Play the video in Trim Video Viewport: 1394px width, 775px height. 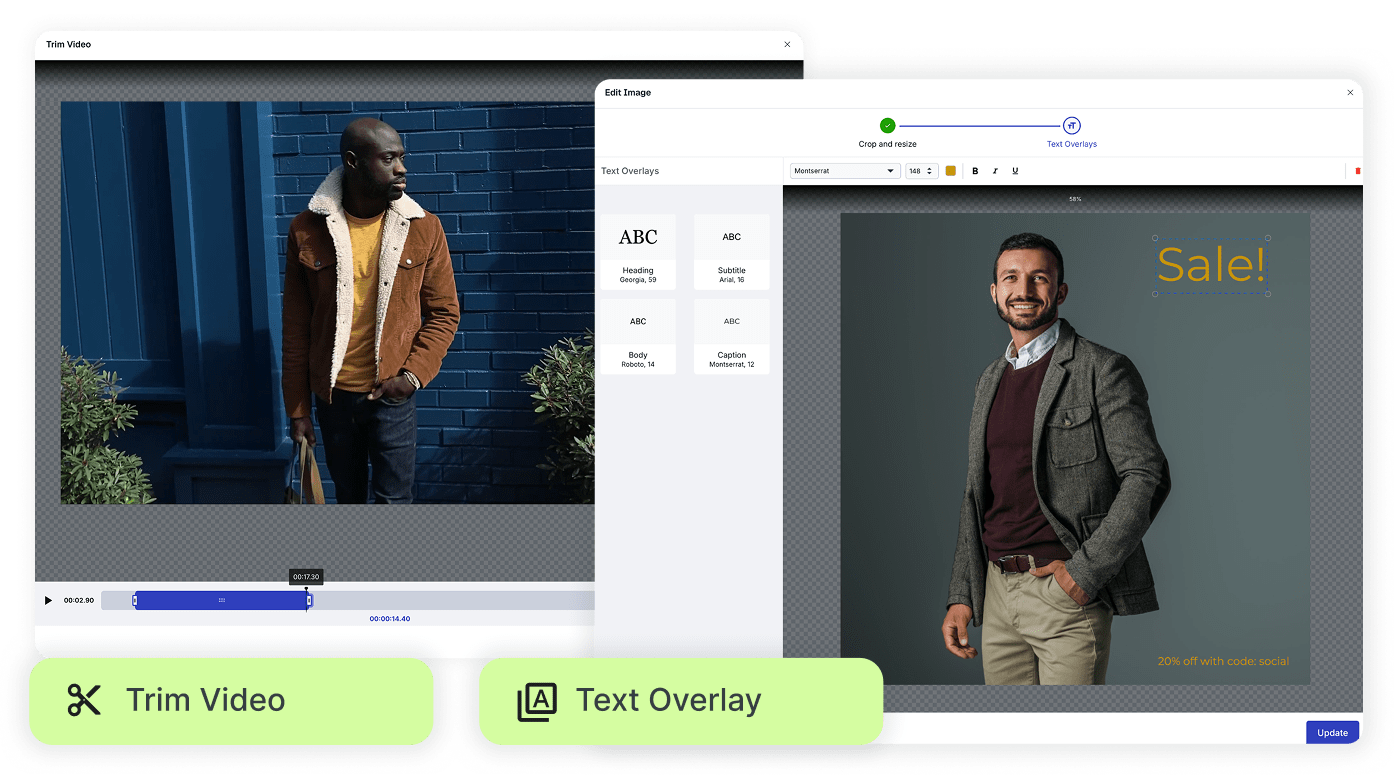[48, 600]
